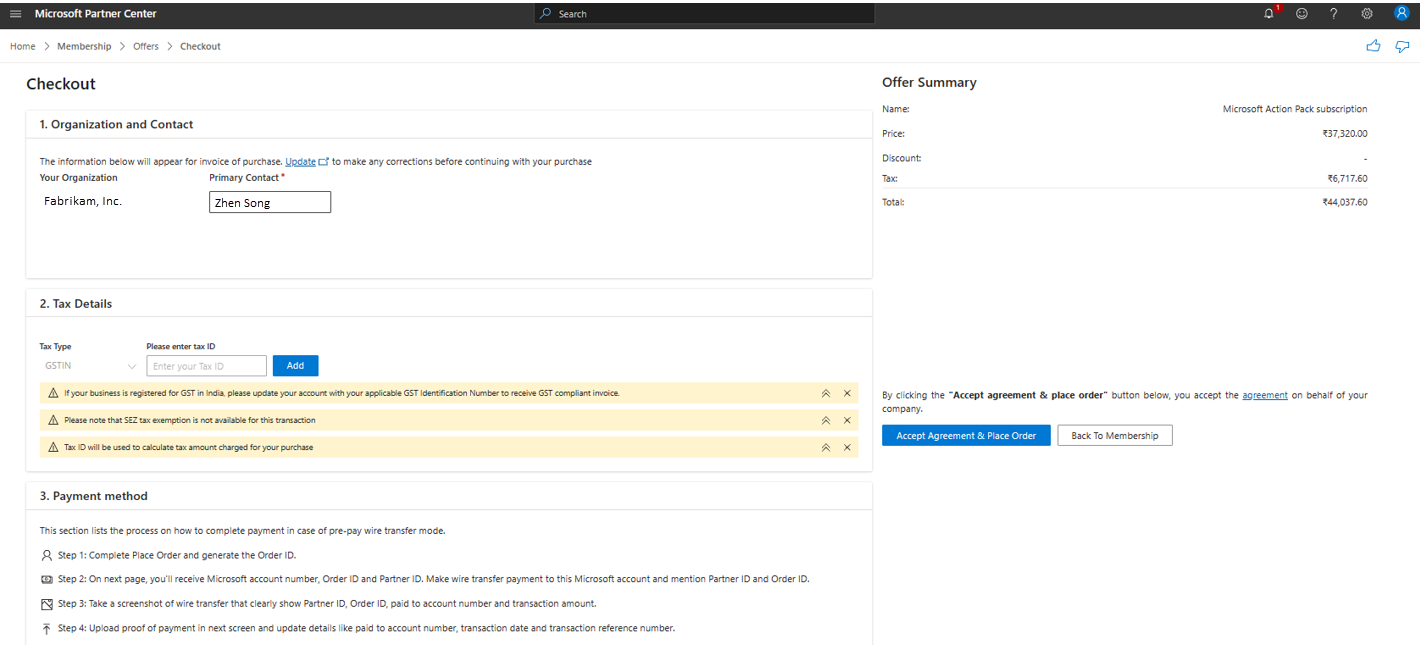Click the Enter your Tax ID field

click(x=206, y=366)
